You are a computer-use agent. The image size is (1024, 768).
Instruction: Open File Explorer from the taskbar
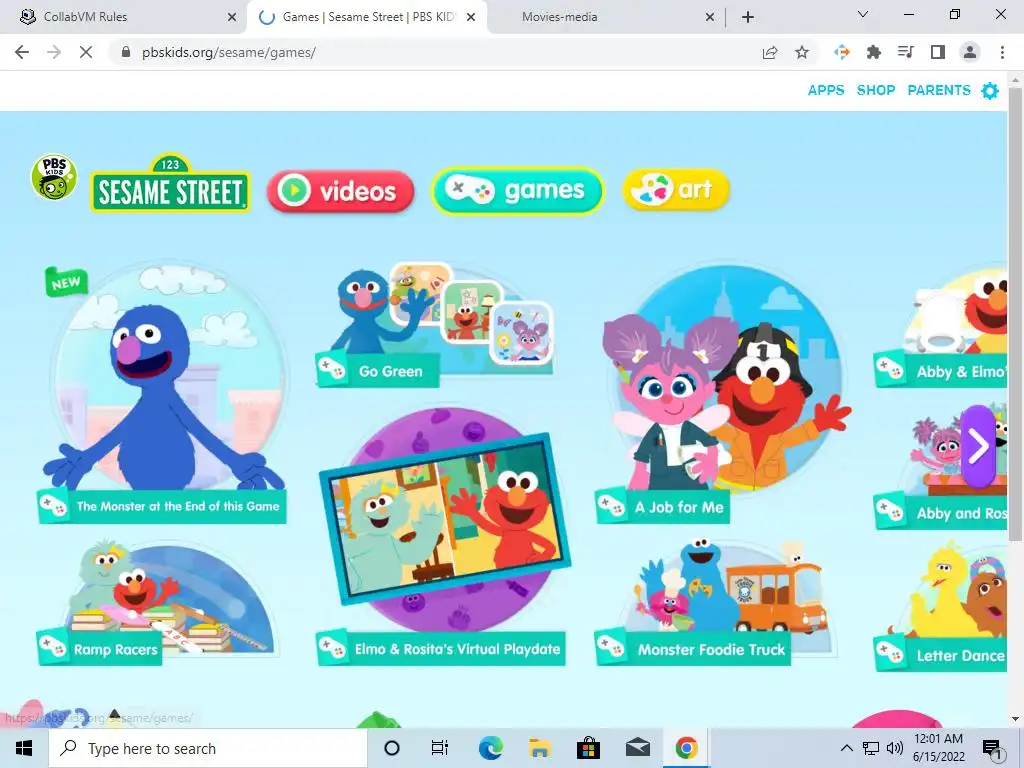[539, 748]
